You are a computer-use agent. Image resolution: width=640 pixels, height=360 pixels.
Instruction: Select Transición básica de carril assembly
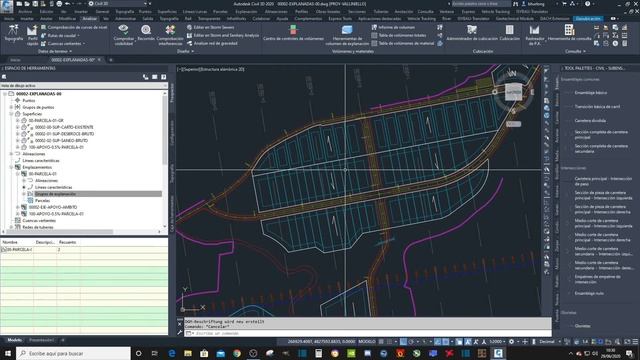click(x=597, y=107)
